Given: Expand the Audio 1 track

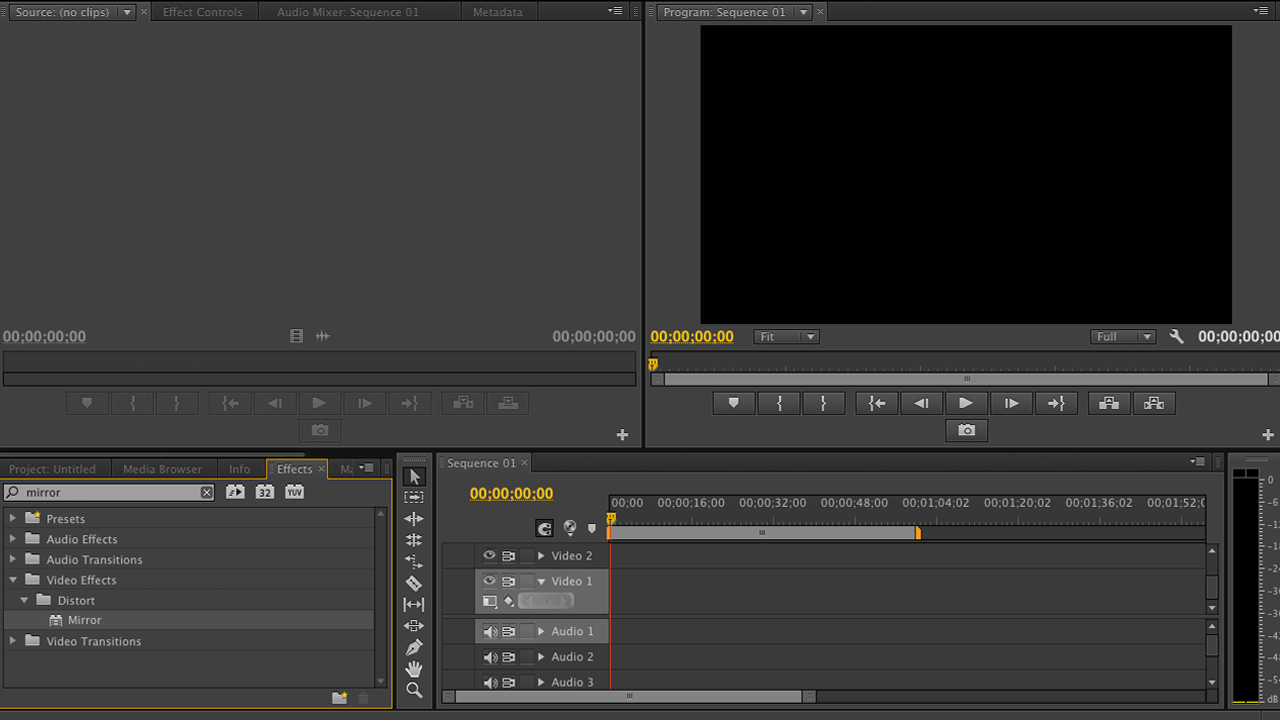Looking at the screenshot, I should (x=542, y=632).
